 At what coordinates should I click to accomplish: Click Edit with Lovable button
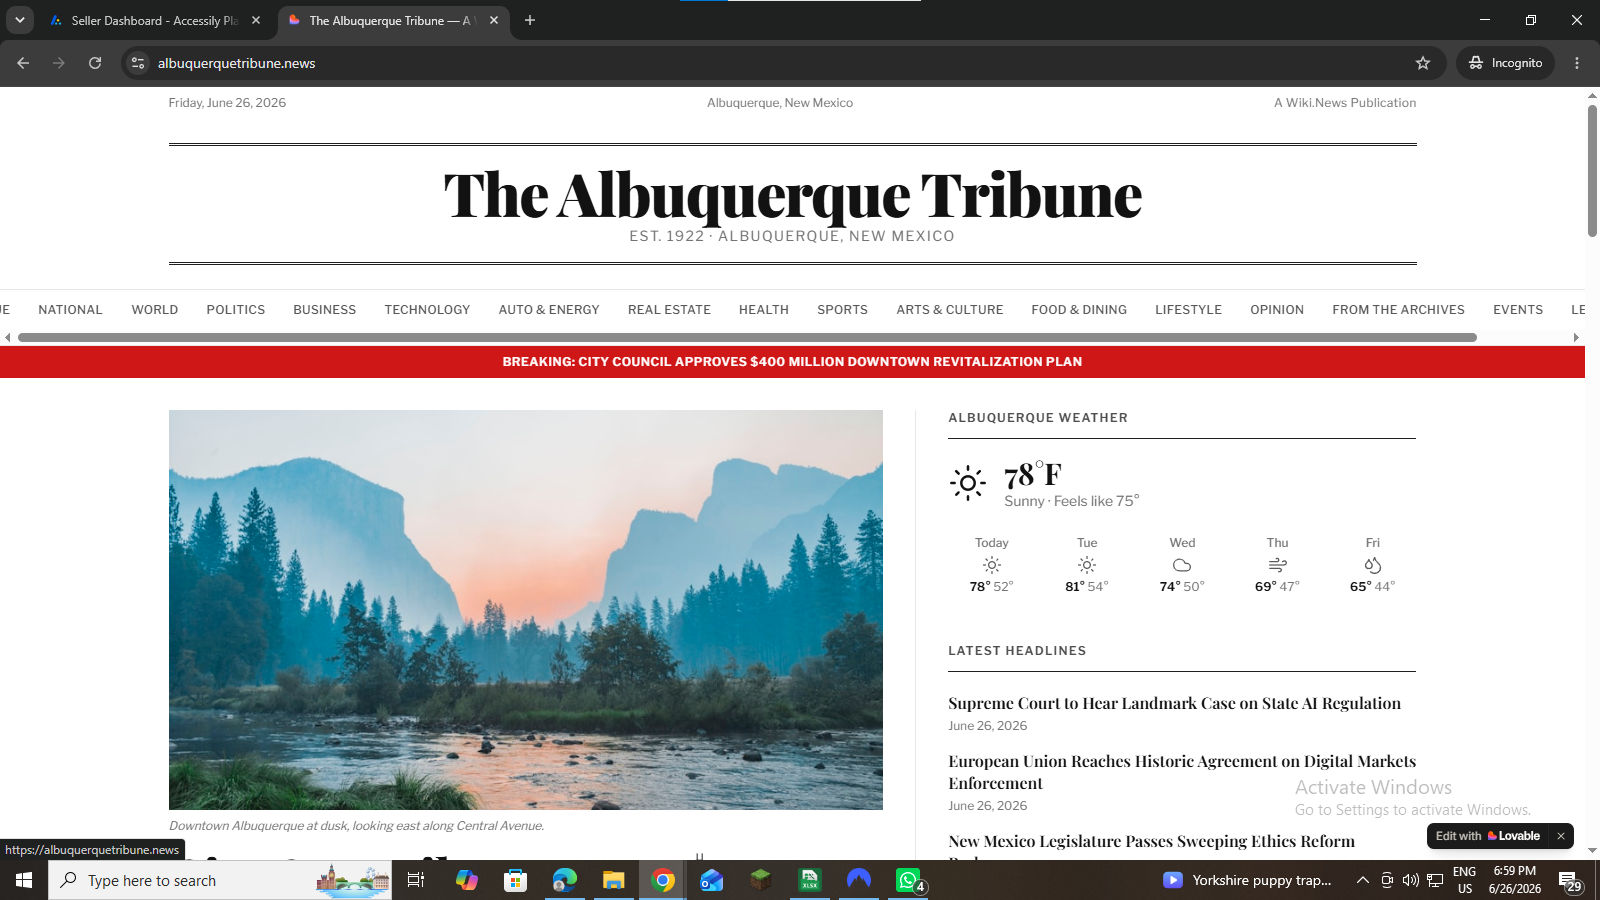point(1488,836)
